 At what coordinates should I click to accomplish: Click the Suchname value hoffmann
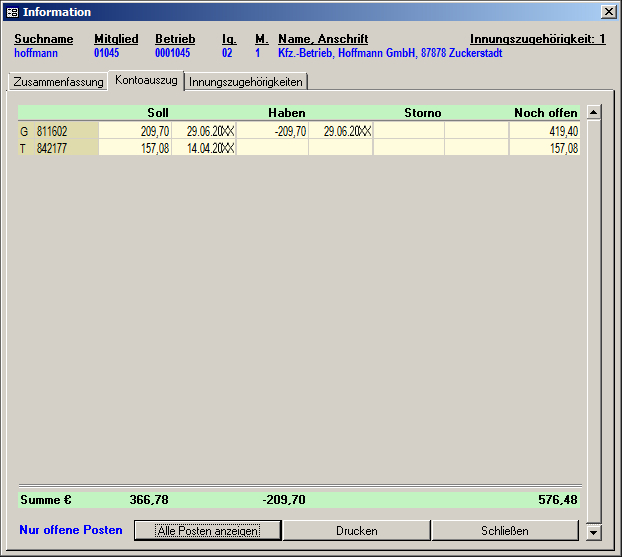coord(37,53)
